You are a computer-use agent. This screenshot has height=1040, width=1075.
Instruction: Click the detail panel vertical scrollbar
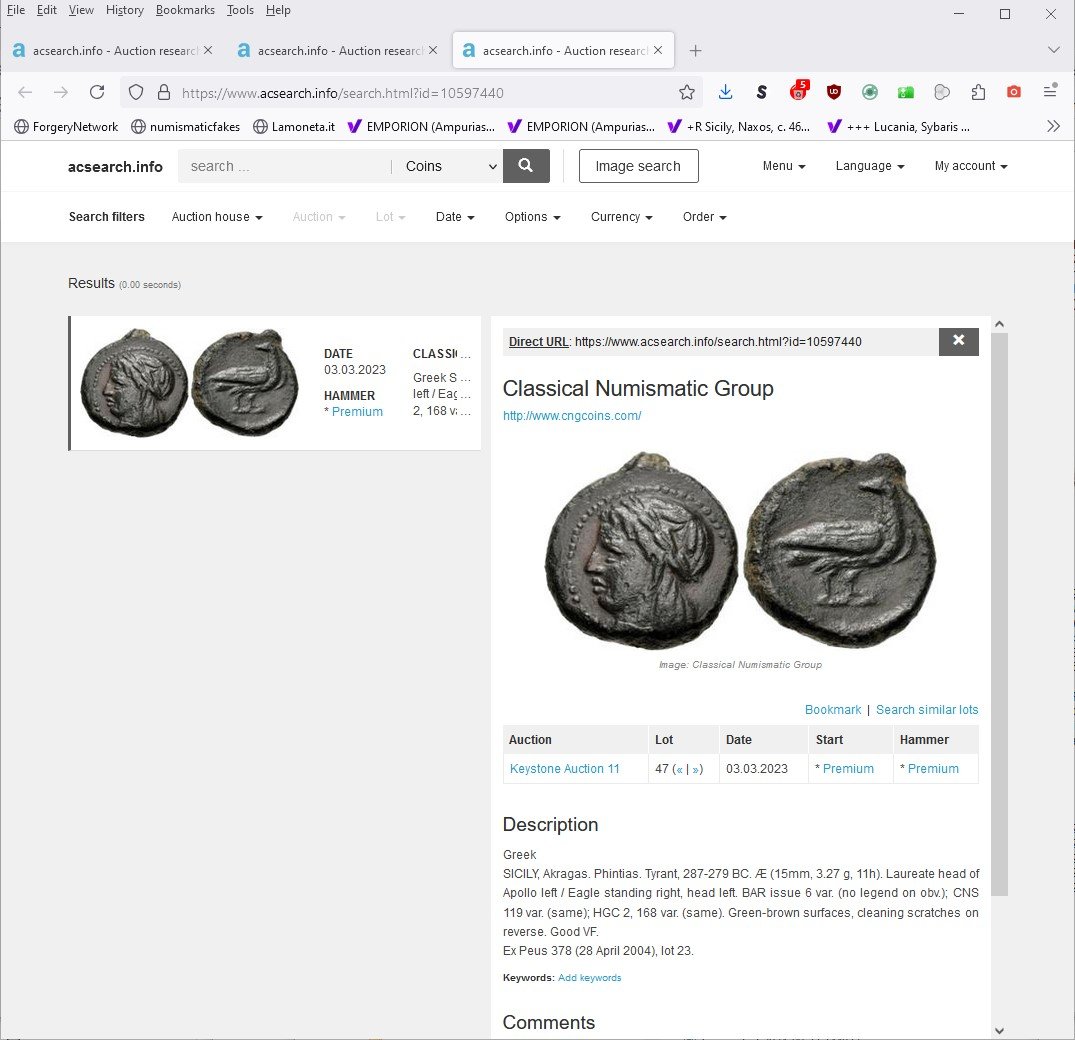click(x=1000, y=614)
